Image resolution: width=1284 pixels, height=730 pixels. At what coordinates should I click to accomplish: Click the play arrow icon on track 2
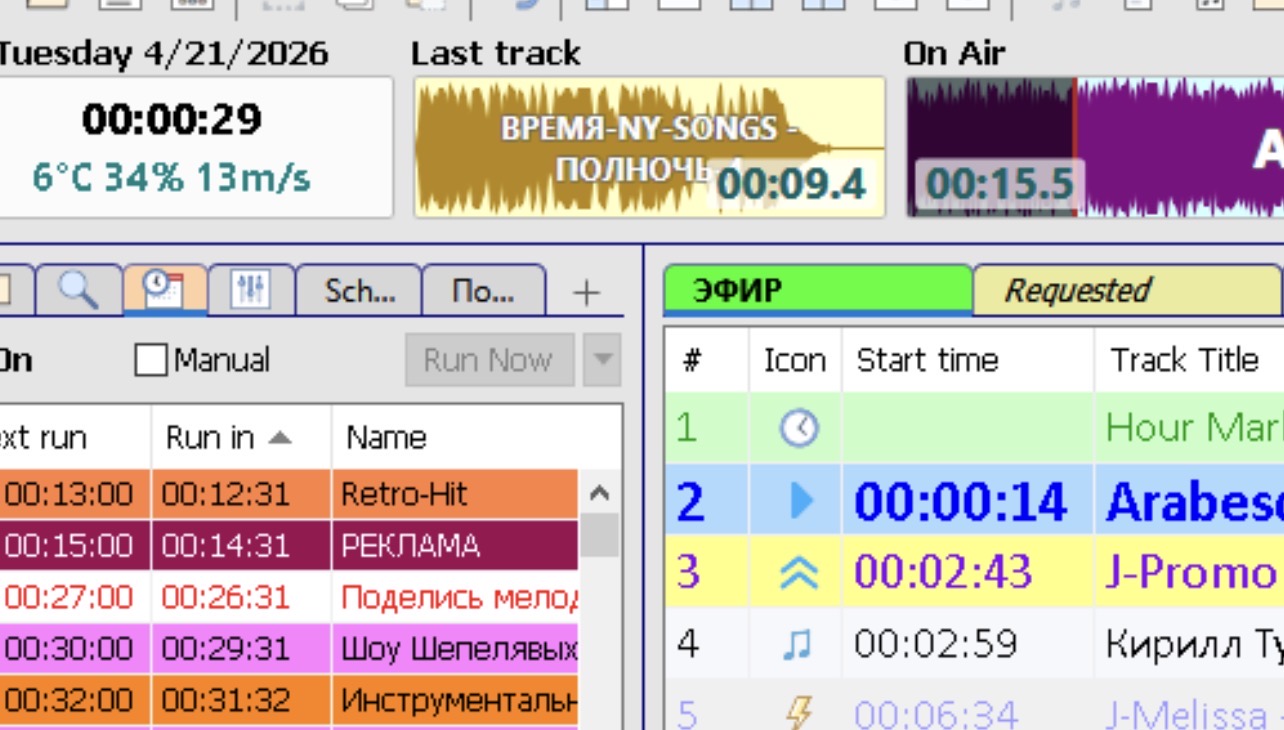[x=800, y=500]
